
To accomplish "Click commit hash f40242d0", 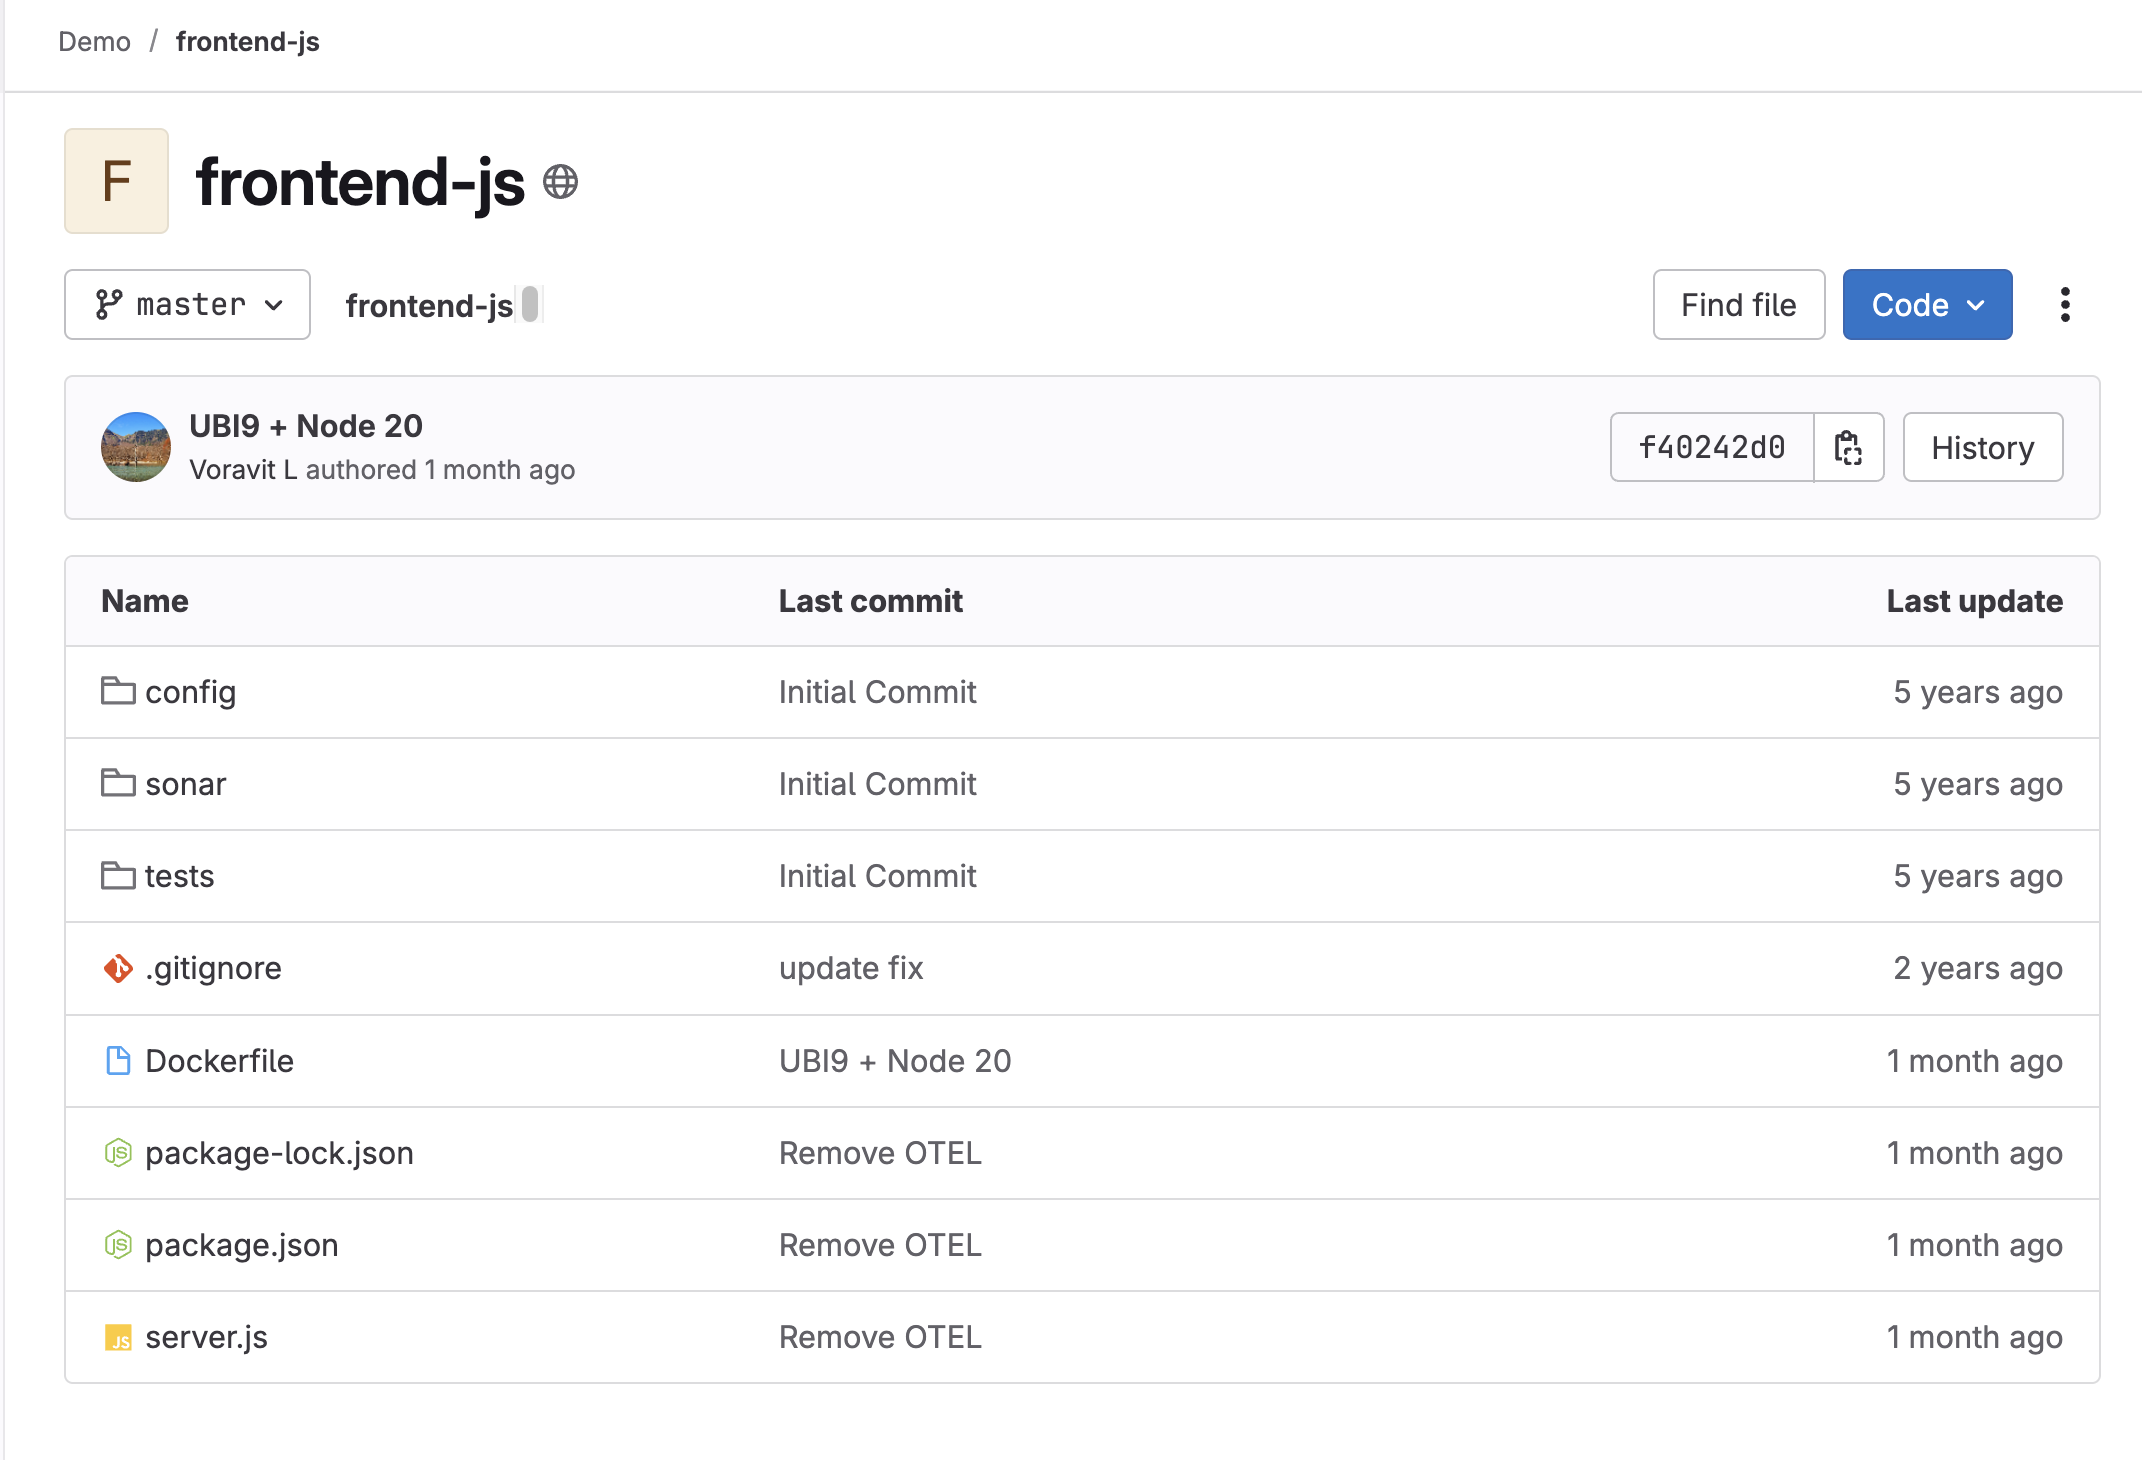I will (1712, 447).
